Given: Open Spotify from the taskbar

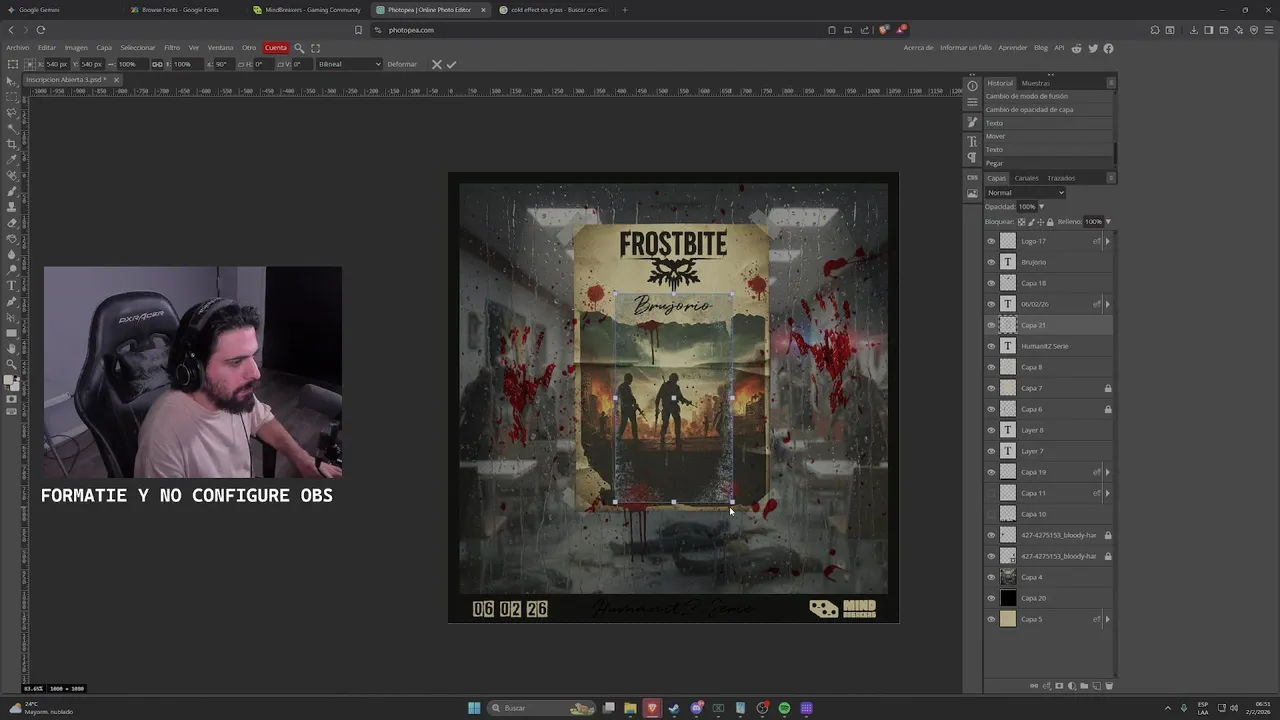Looking at the screenshot, I should [x=784, y=708].
